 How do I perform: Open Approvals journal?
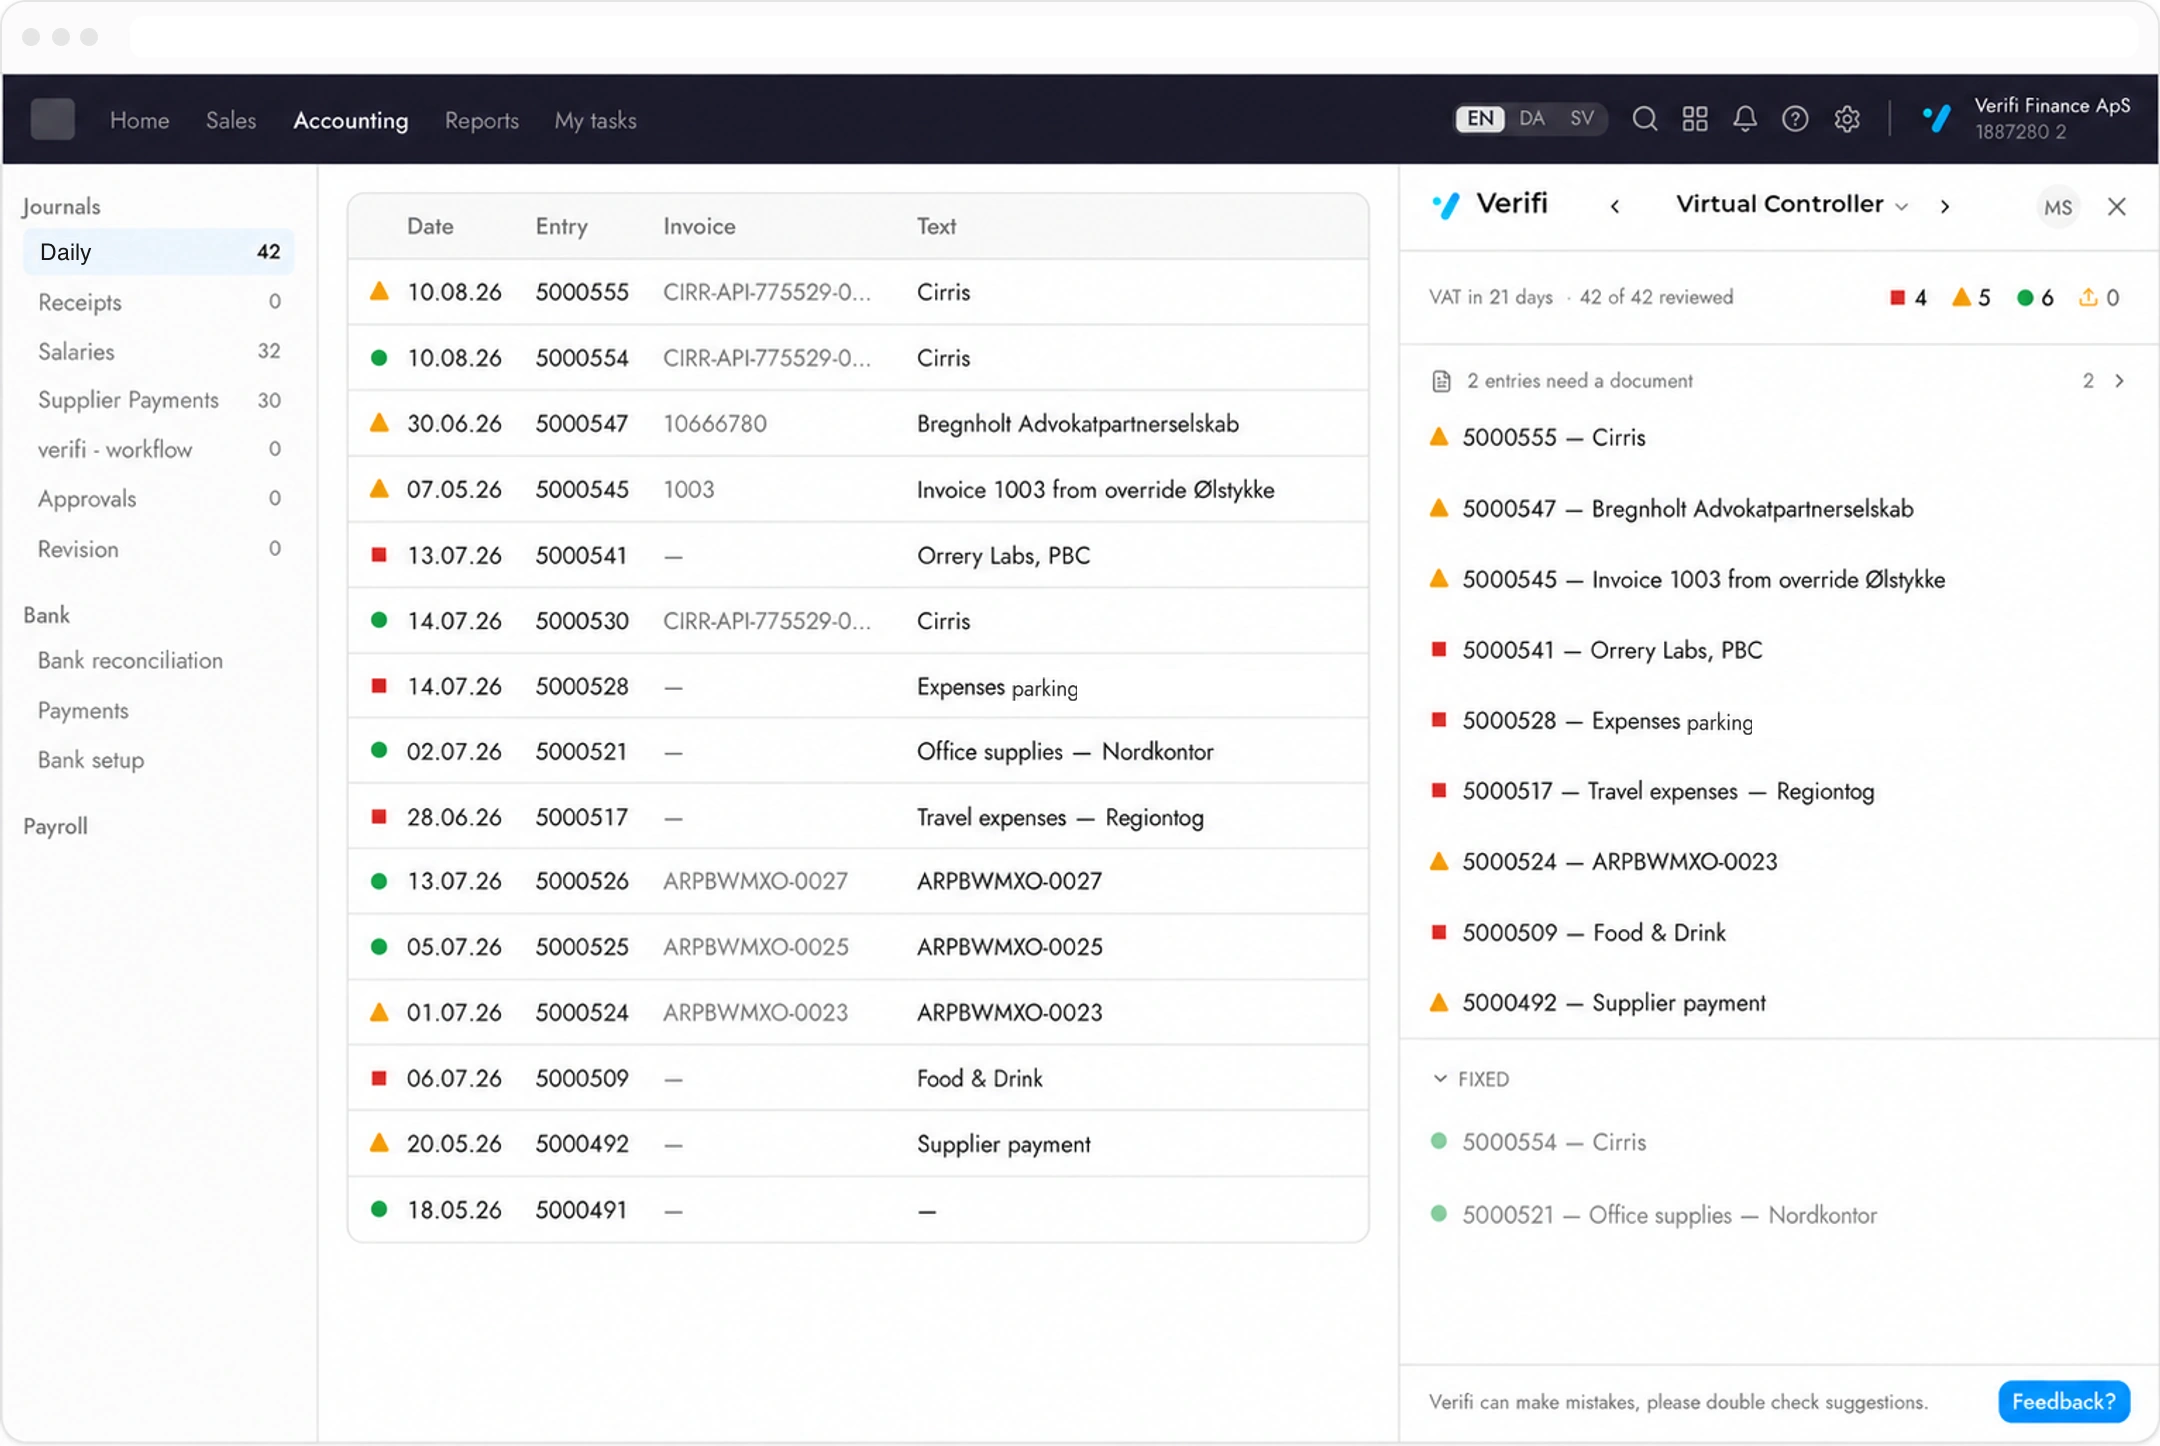point(158,498)
